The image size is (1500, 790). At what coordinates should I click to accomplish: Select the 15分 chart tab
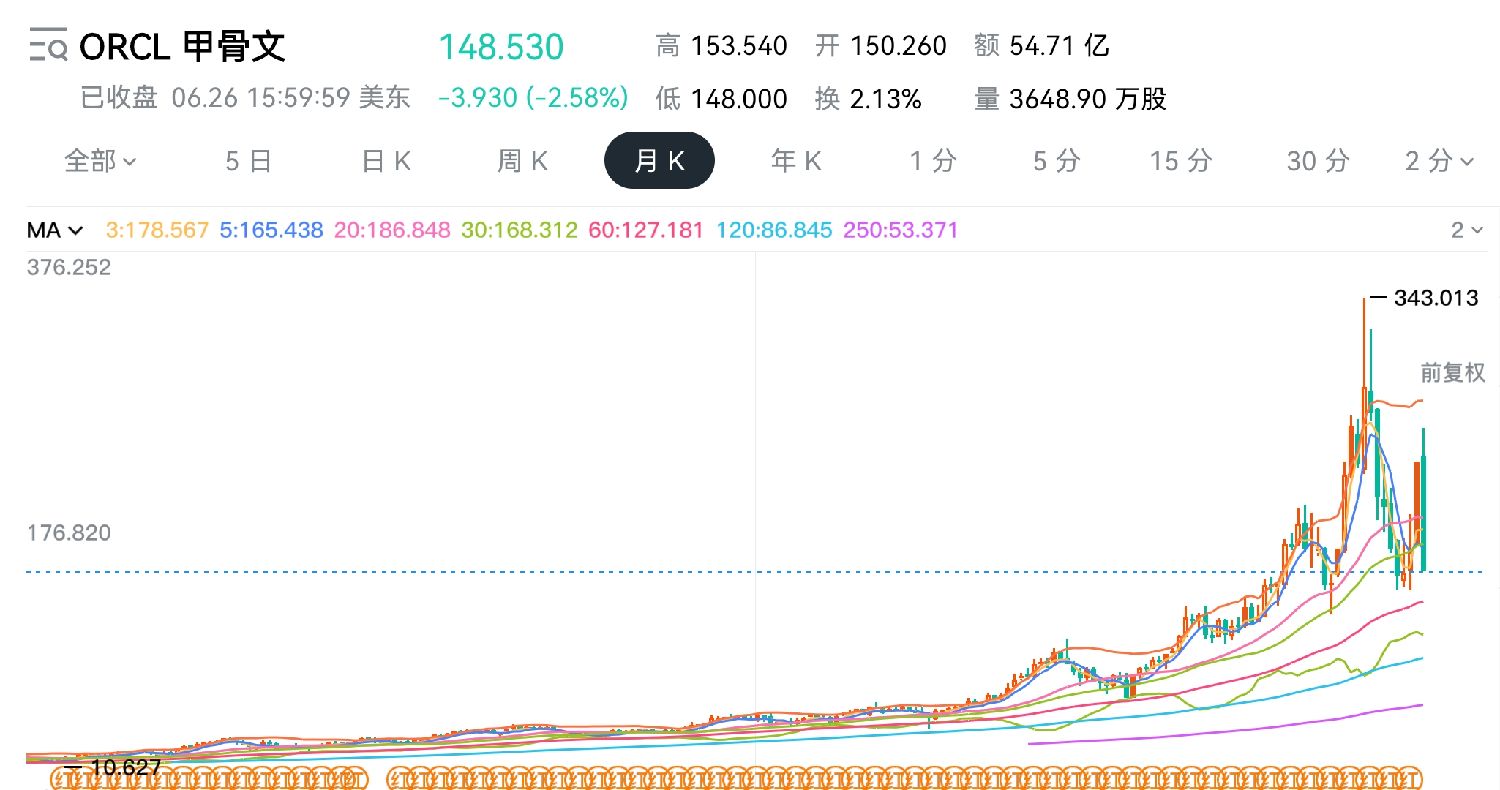(1181, 161)
